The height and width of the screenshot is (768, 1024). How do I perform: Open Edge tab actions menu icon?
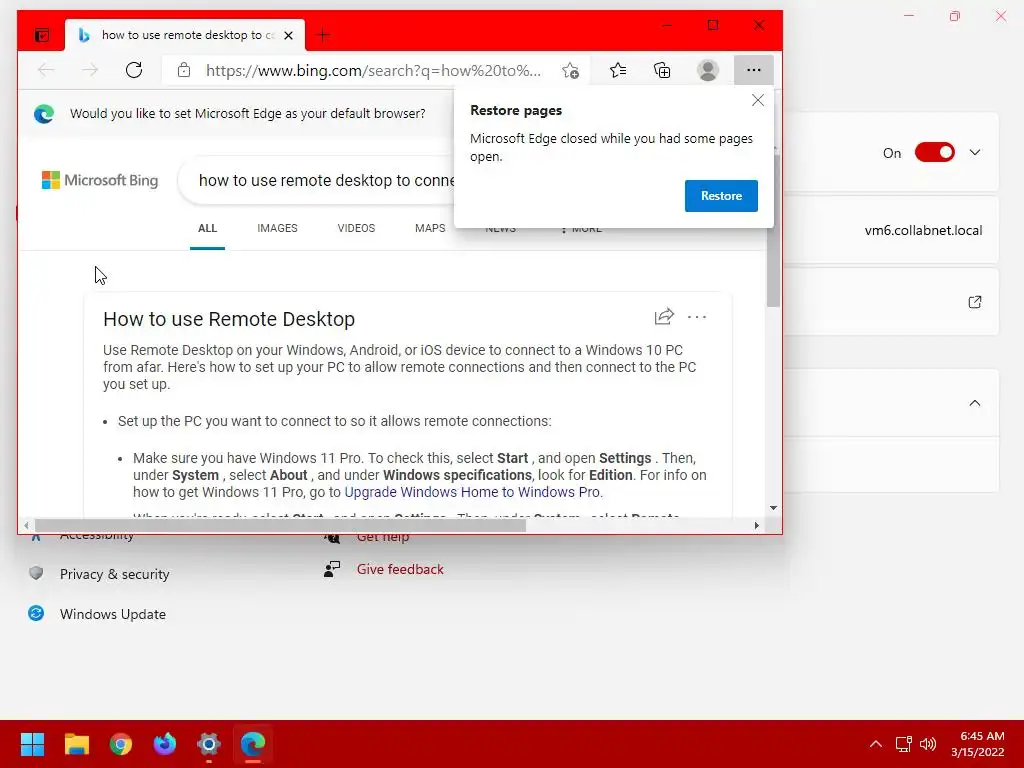pos(42,35)
